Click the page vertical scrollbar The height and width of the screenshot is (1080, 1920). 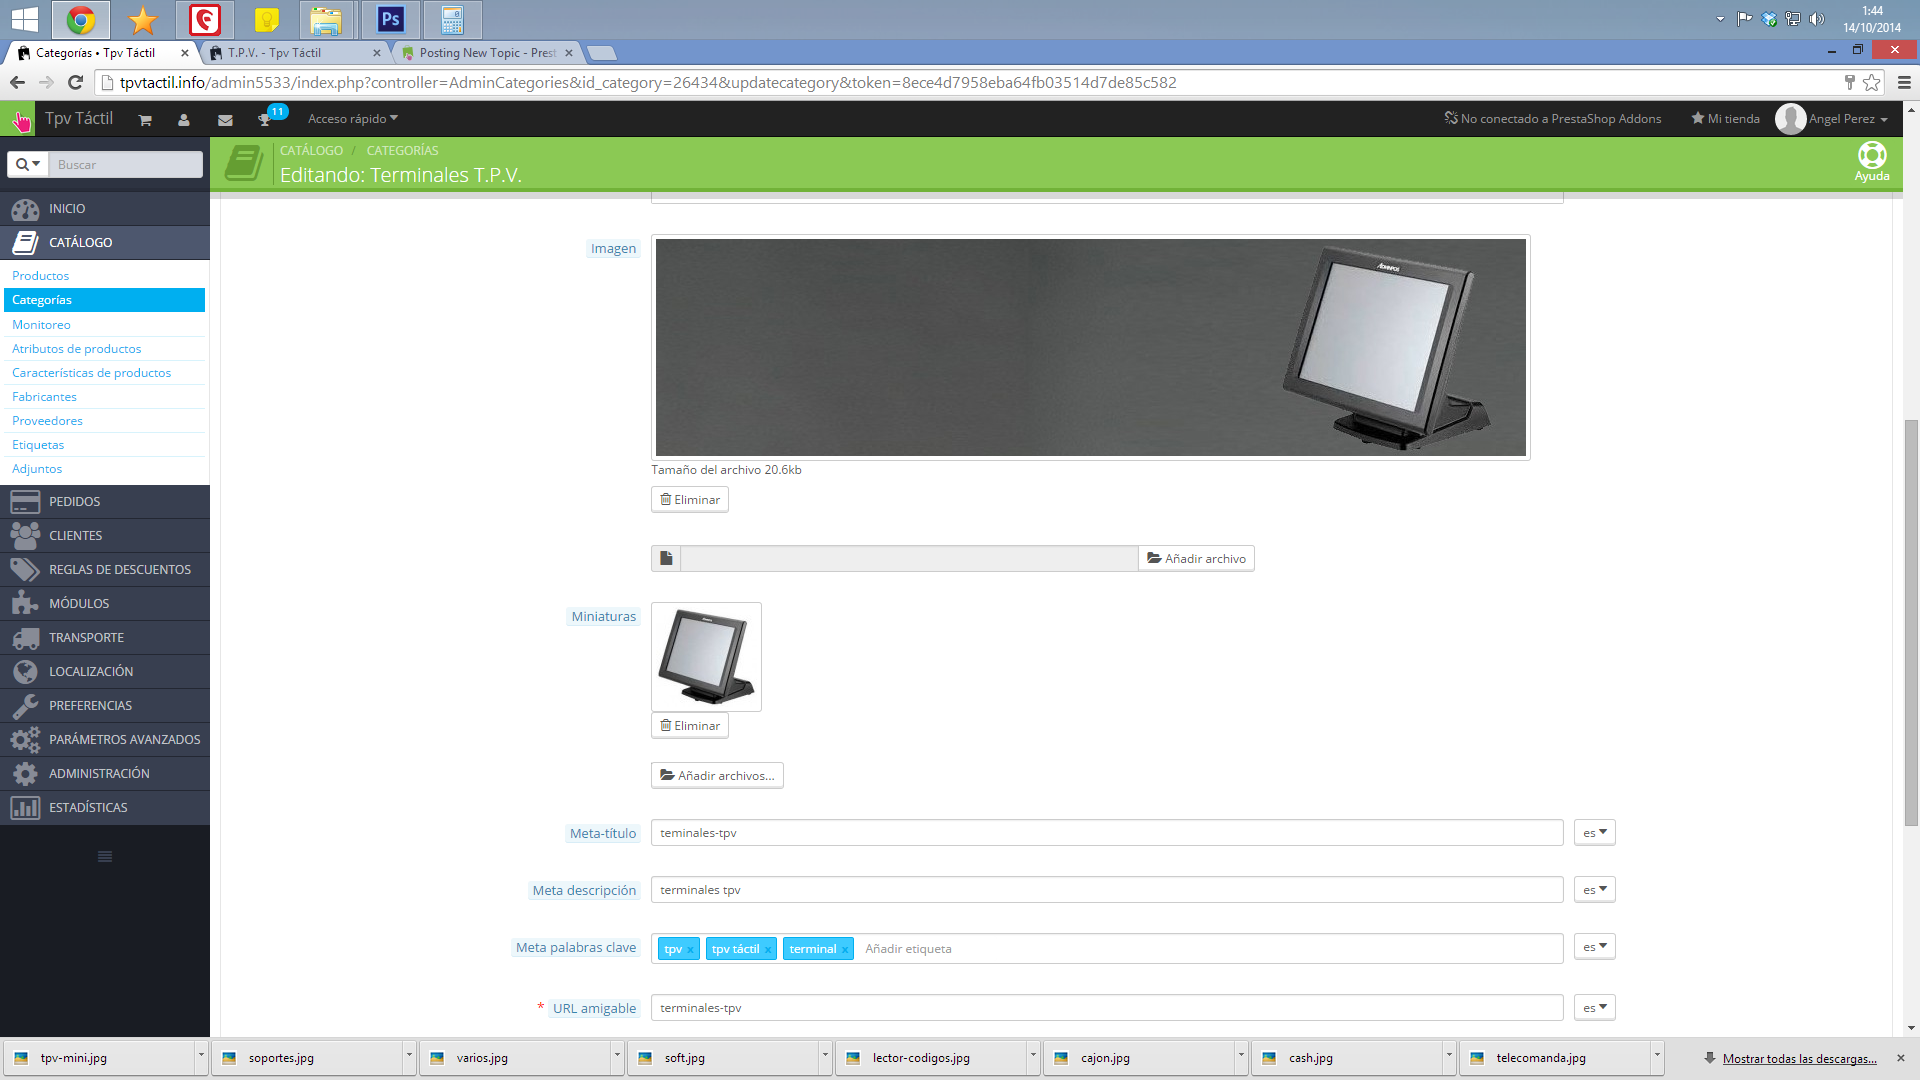click(x=1911, y=620)
